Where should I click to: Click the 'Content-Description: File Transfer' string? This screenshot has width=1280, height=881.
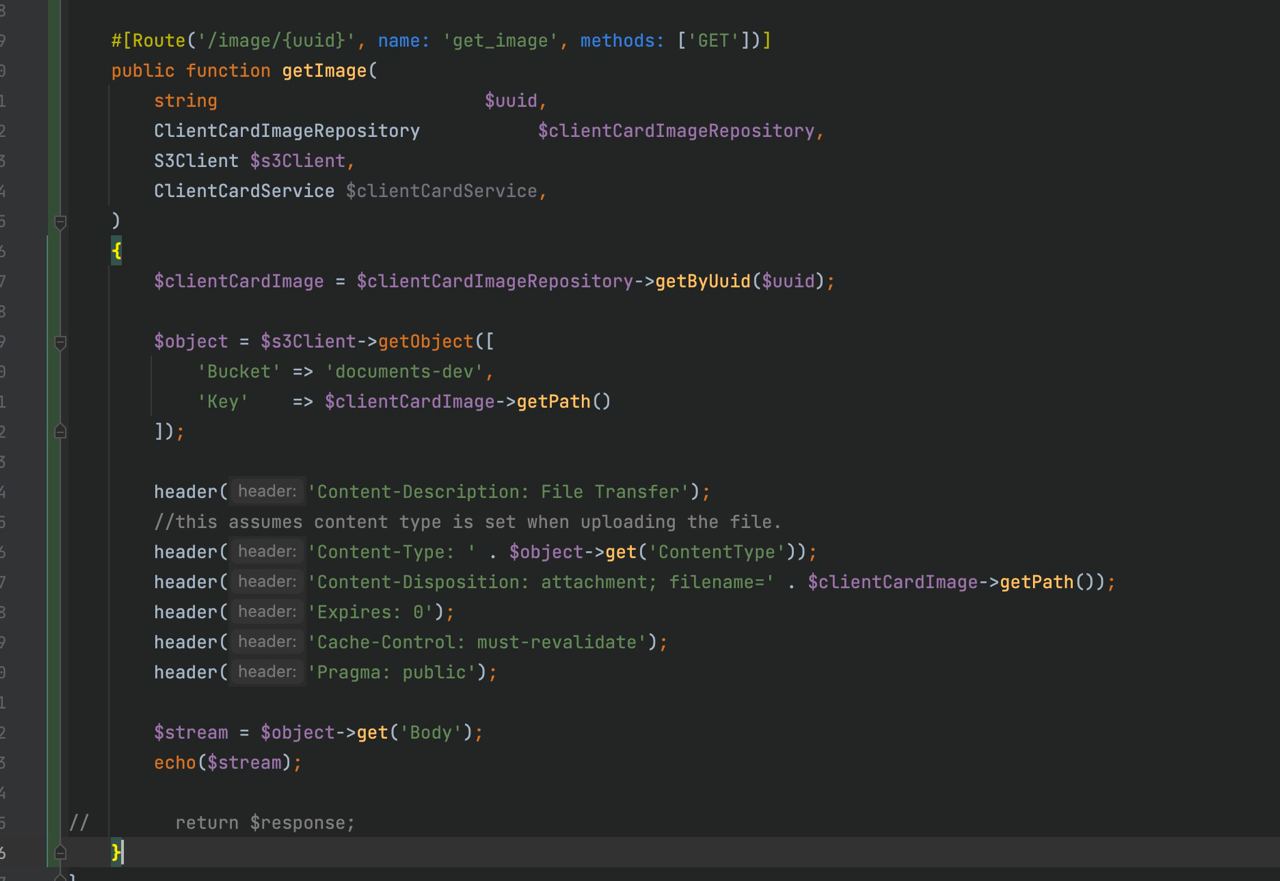click(x=500, y=492)
